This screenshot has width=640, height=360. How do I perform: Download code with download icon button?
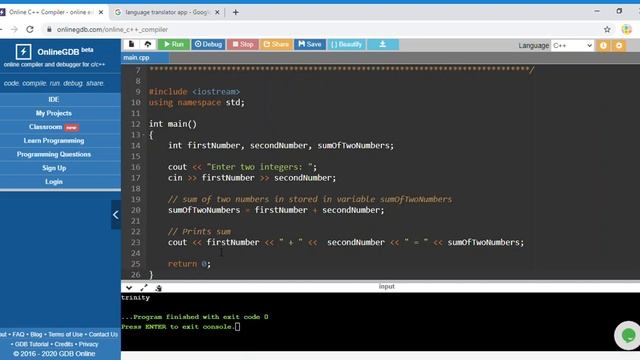coord(382,44)
